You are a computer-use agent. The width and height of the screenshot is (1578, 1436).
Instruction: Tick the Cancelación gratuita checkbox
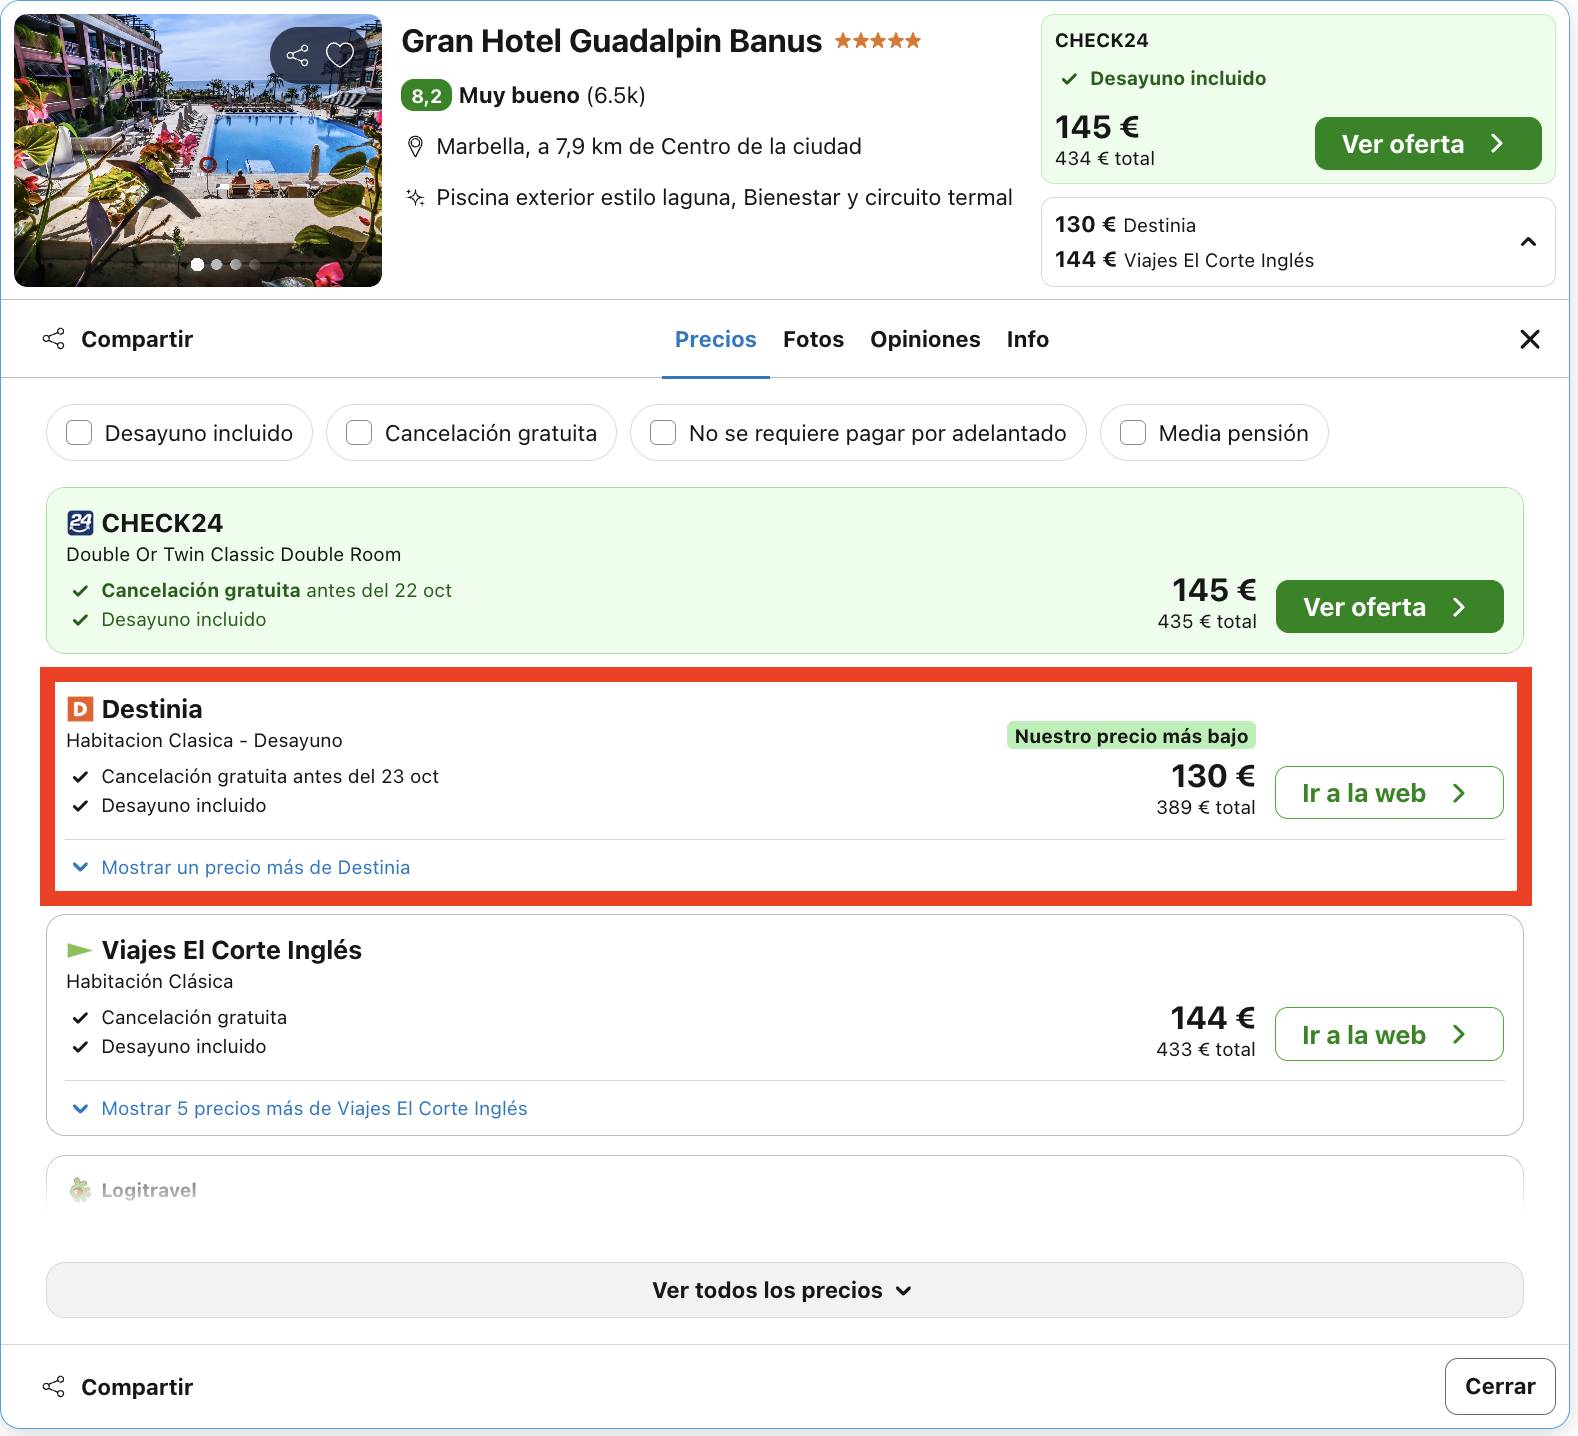click(359, 433)
